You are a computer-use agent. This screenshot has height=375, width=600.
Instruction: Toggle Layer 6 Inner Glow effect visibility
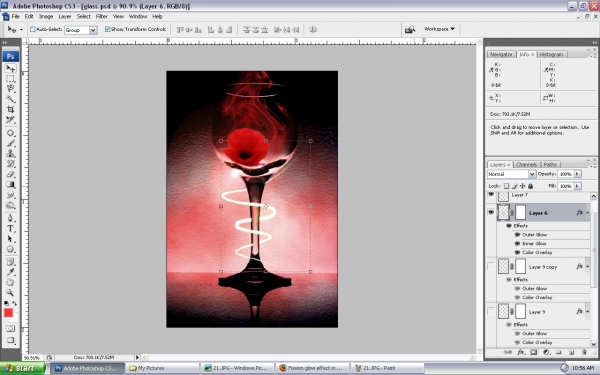tap(517, 243)
